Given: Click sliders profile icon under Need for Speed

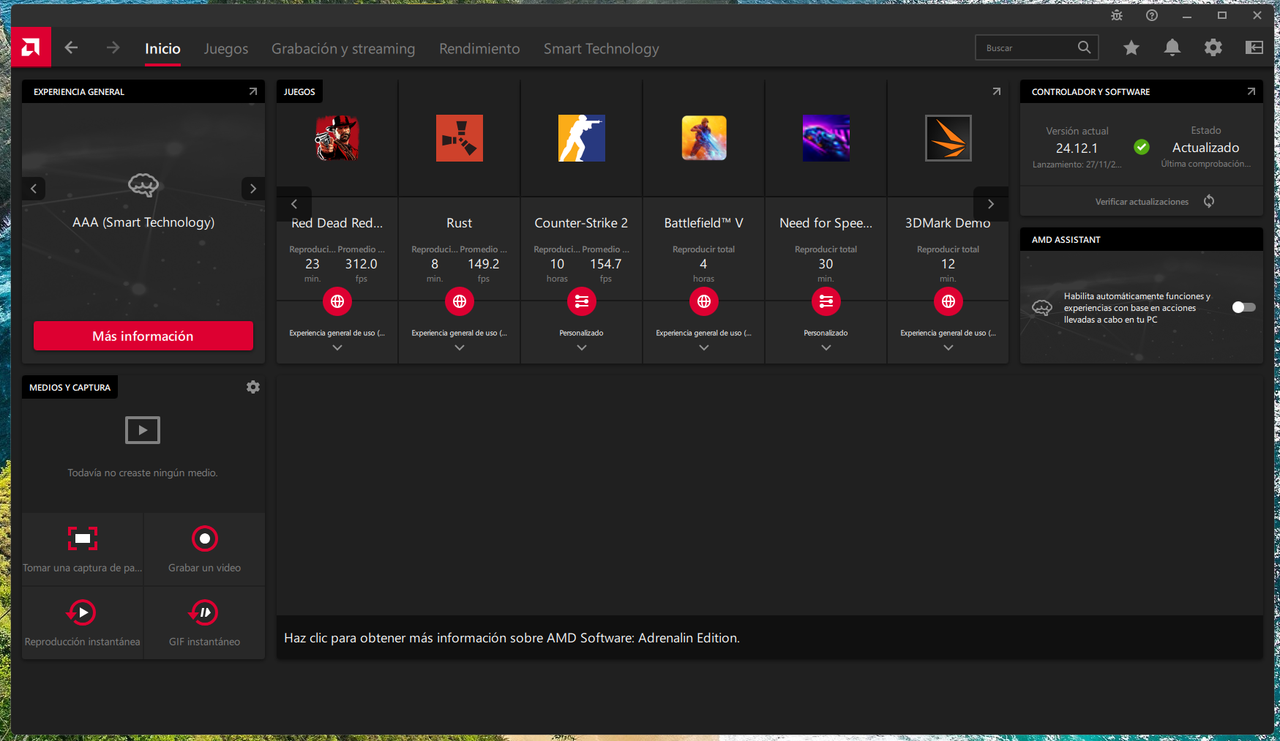Looking at the screenshot, I should tap(826, 301).
